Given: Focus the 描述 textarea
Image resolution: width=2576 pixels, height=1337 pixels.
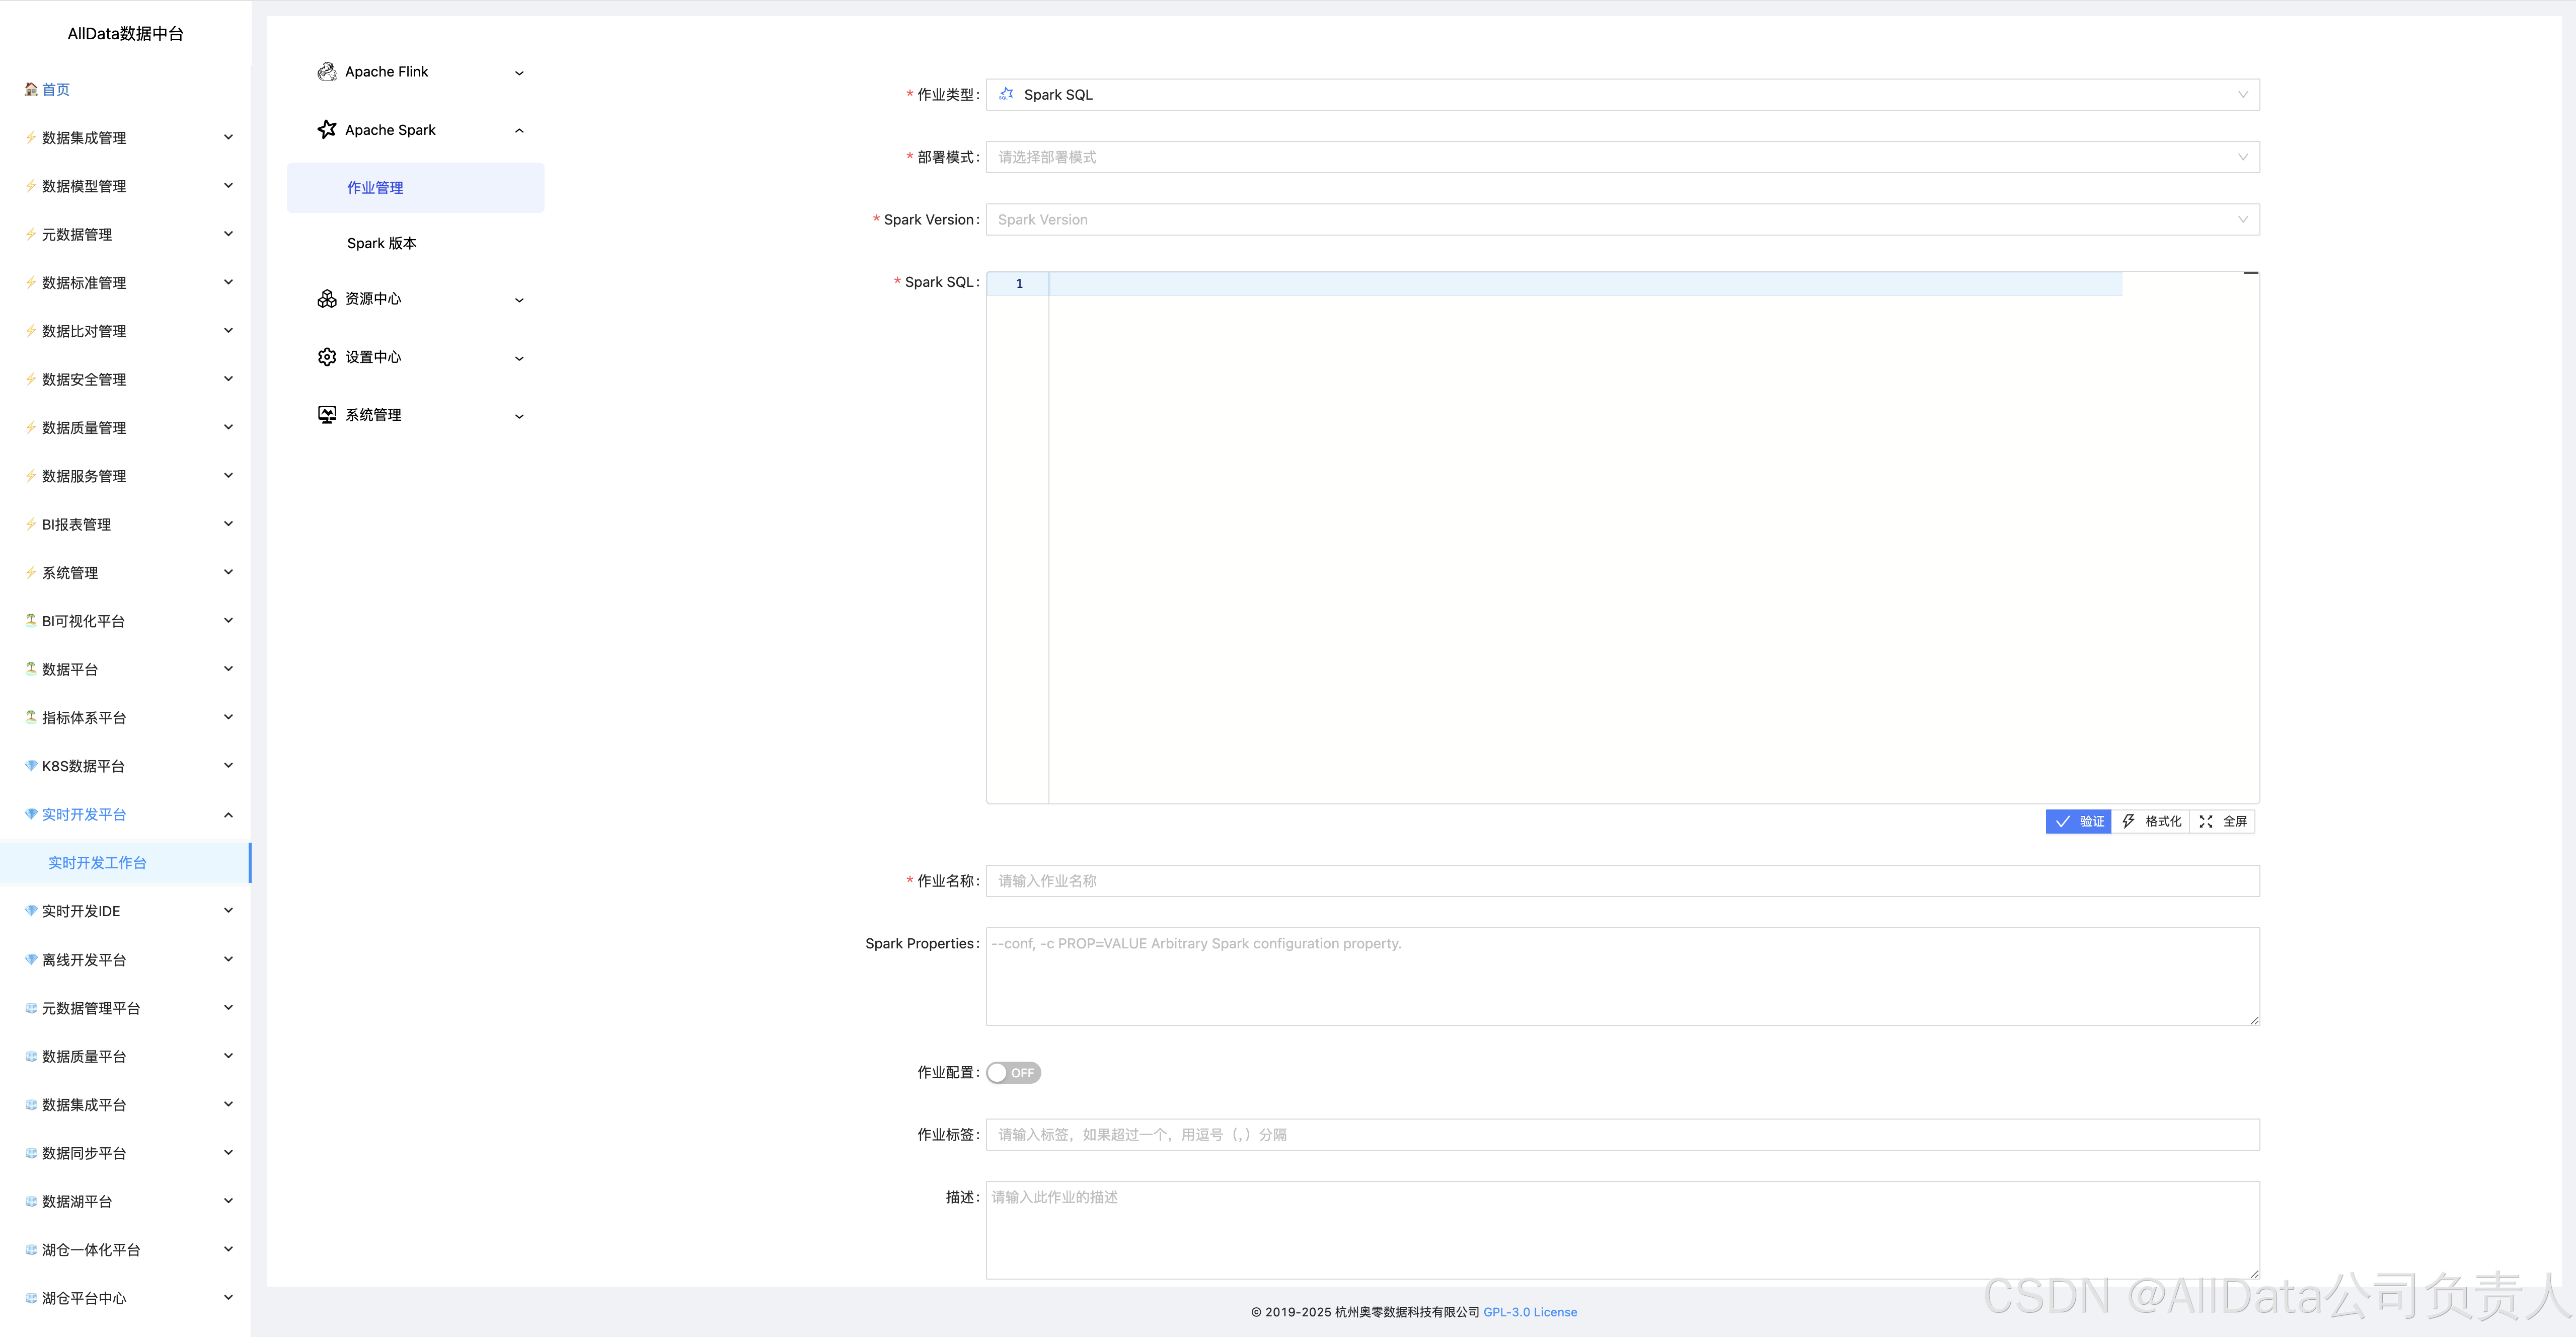Looking at the screenshot, I should 1622,1230.
